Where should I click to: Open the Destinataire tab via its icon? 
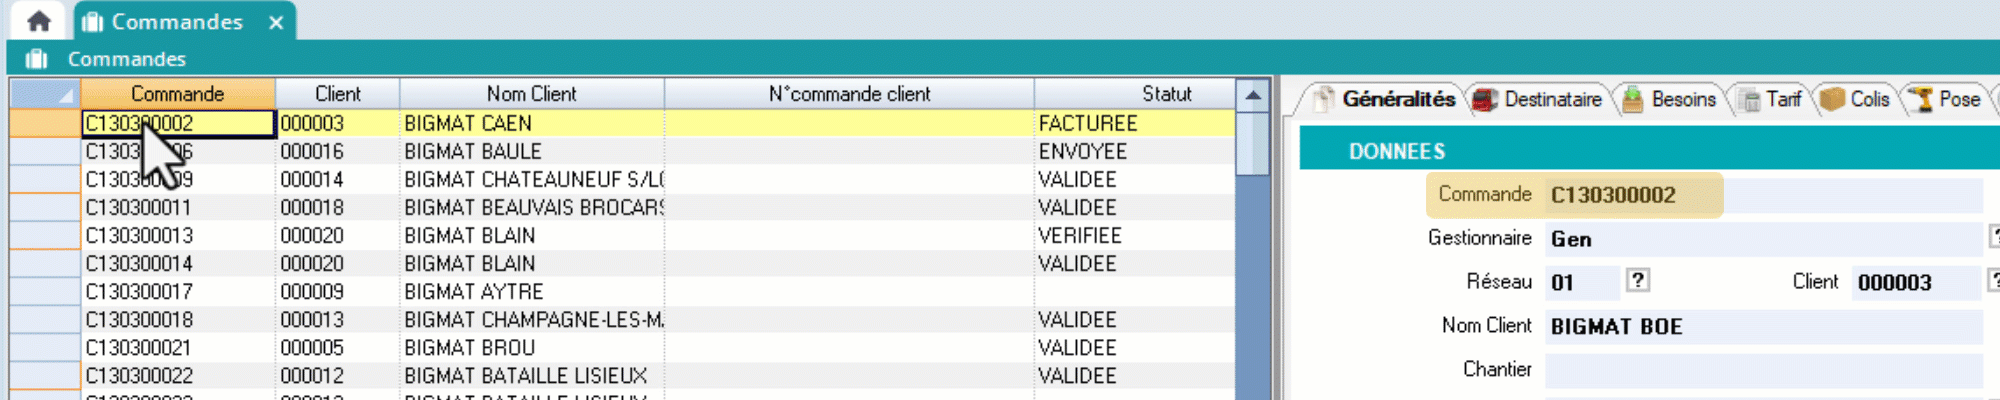coord(1485,100)
